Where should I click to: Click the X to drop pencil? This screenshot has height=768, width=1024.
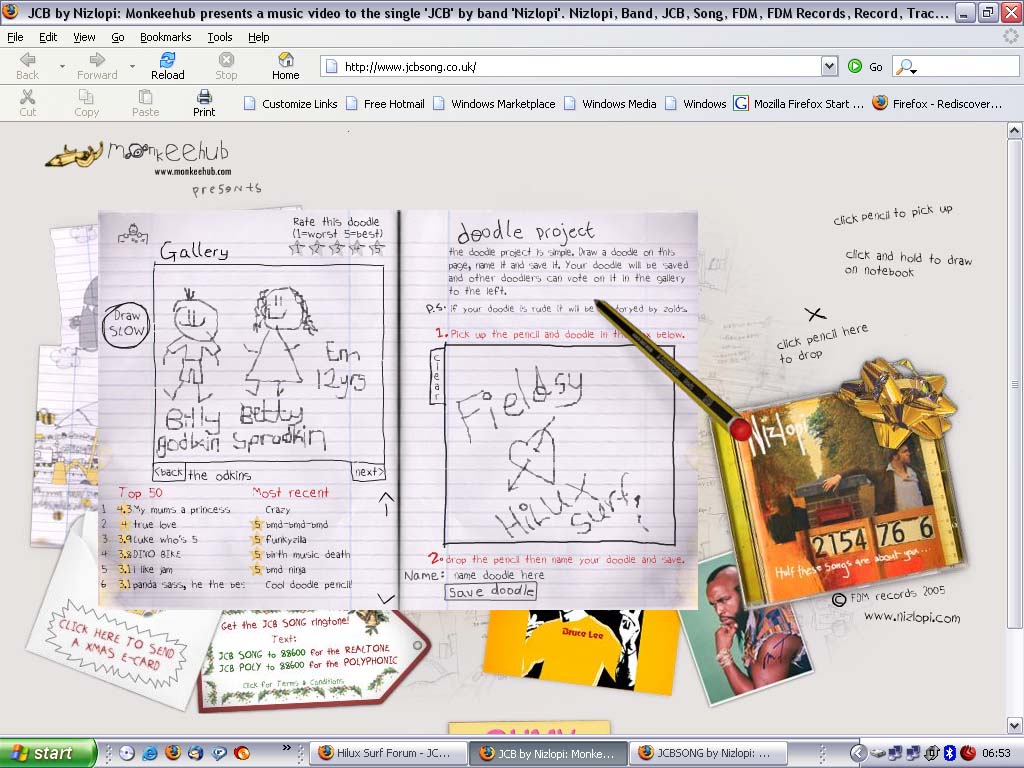click(x=815, y=315)
